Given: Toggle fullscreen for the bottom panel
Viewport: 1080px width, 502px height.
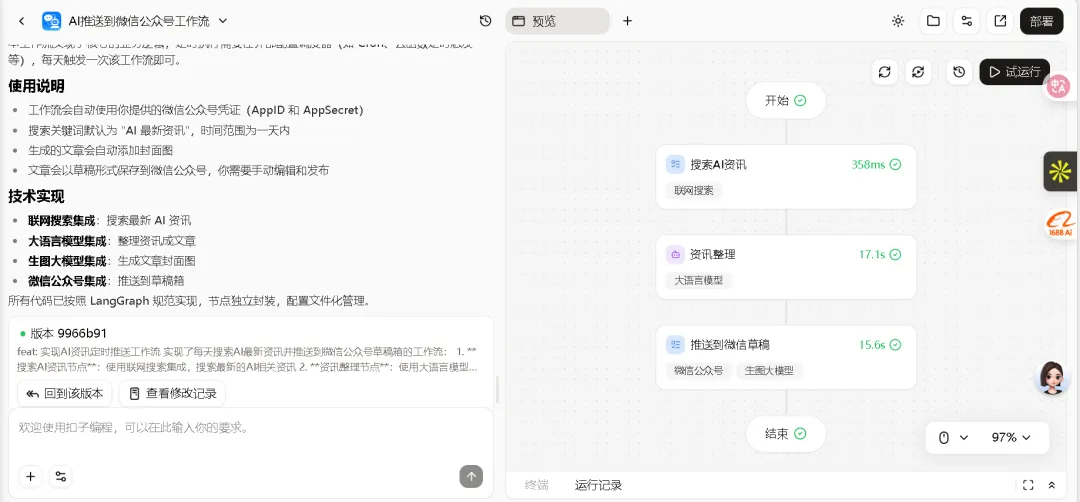Looking at the screenshot, I should click(1028, 485).
